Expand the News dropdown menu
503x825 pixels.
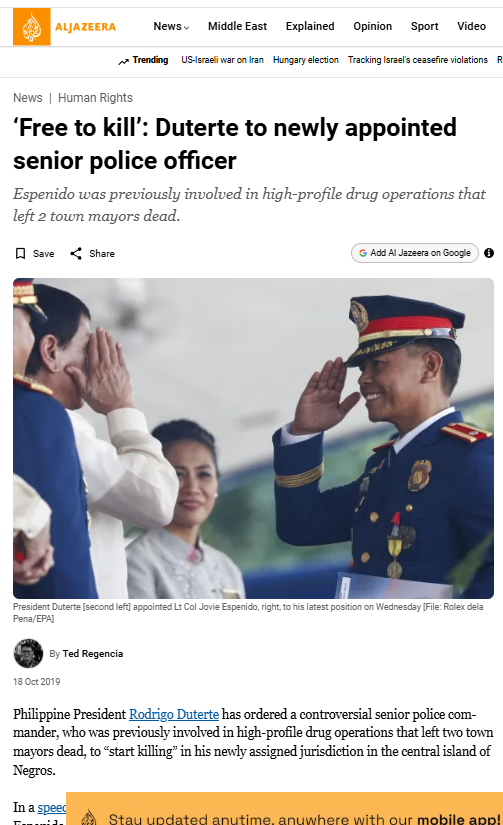171,26
